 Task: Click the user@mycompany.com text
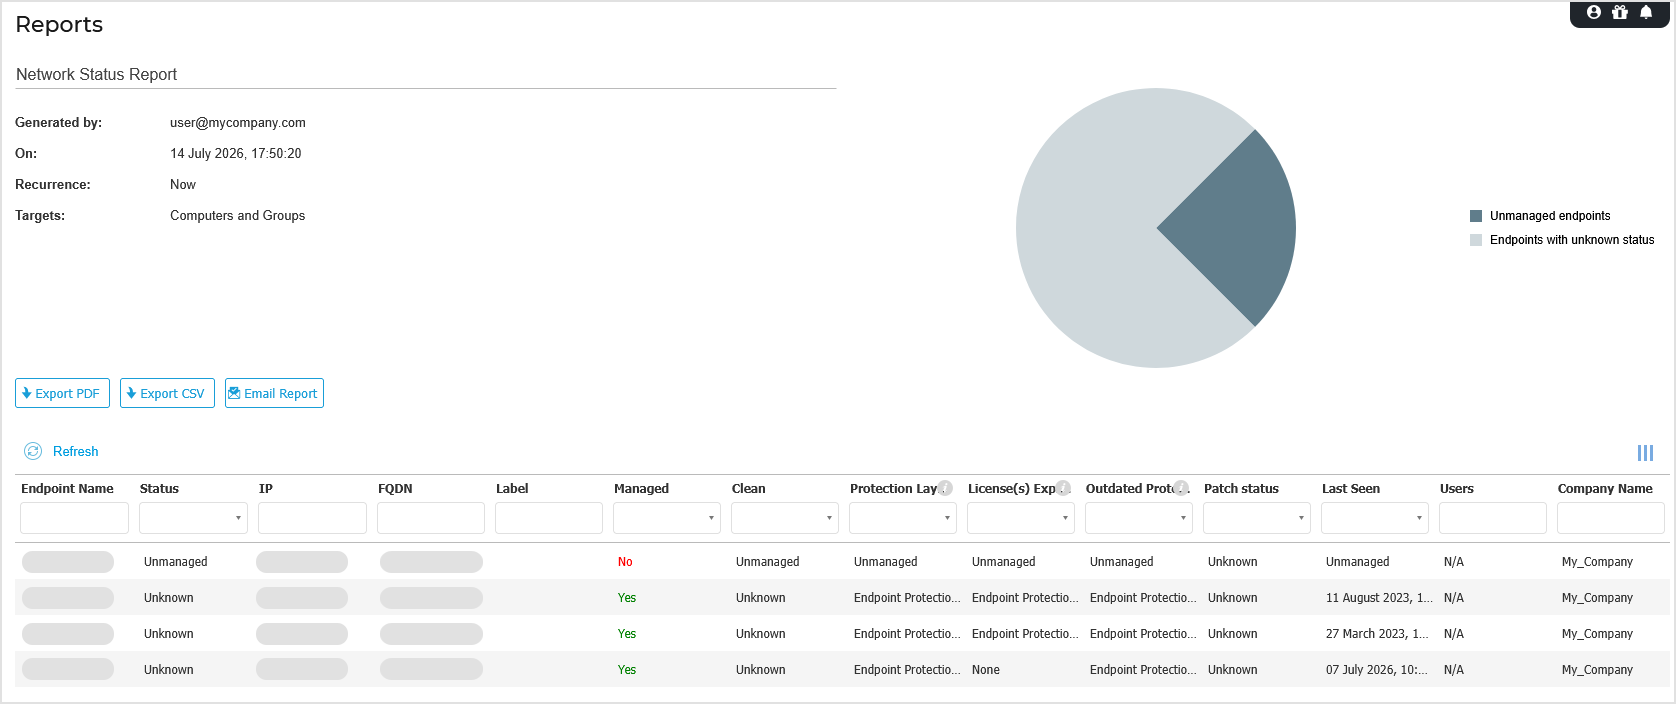tap(238, 123)
